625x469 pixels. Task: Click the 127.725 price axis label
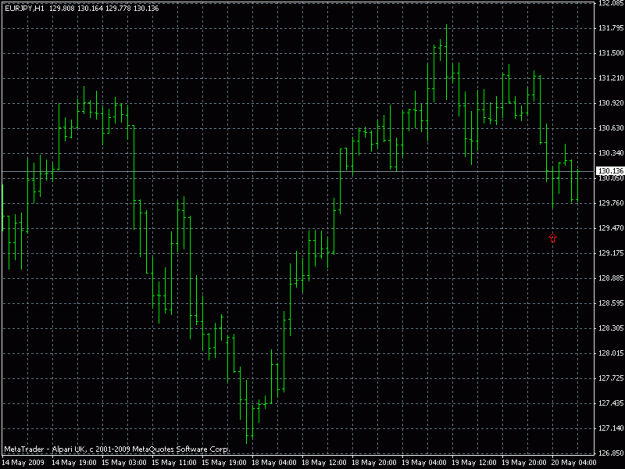click(611, 379)
